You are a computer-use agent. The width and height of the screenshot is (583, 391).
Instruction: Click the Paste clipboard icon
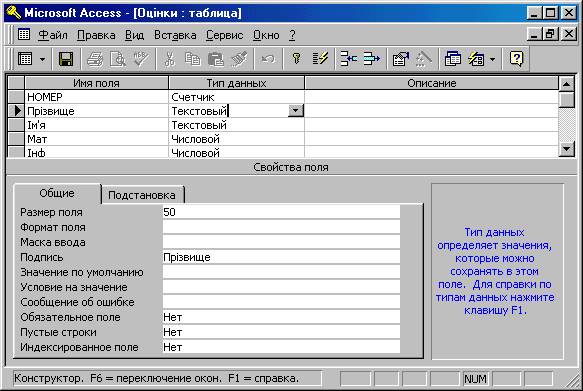click(x=216, y=59)
